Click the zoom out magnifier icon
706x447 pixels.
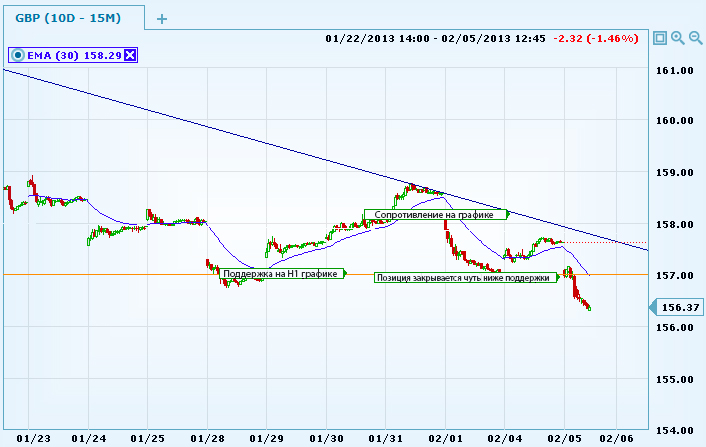(695, 38)
